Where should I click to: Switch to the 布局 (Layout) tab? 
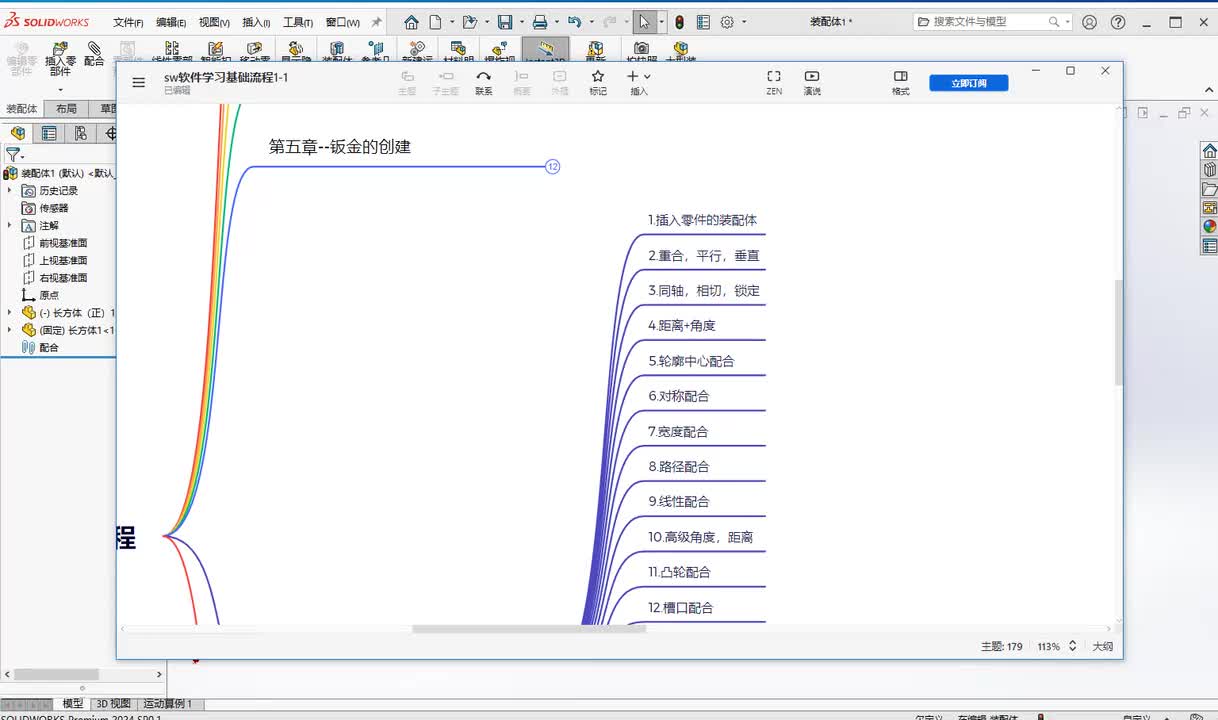[66, 109]
